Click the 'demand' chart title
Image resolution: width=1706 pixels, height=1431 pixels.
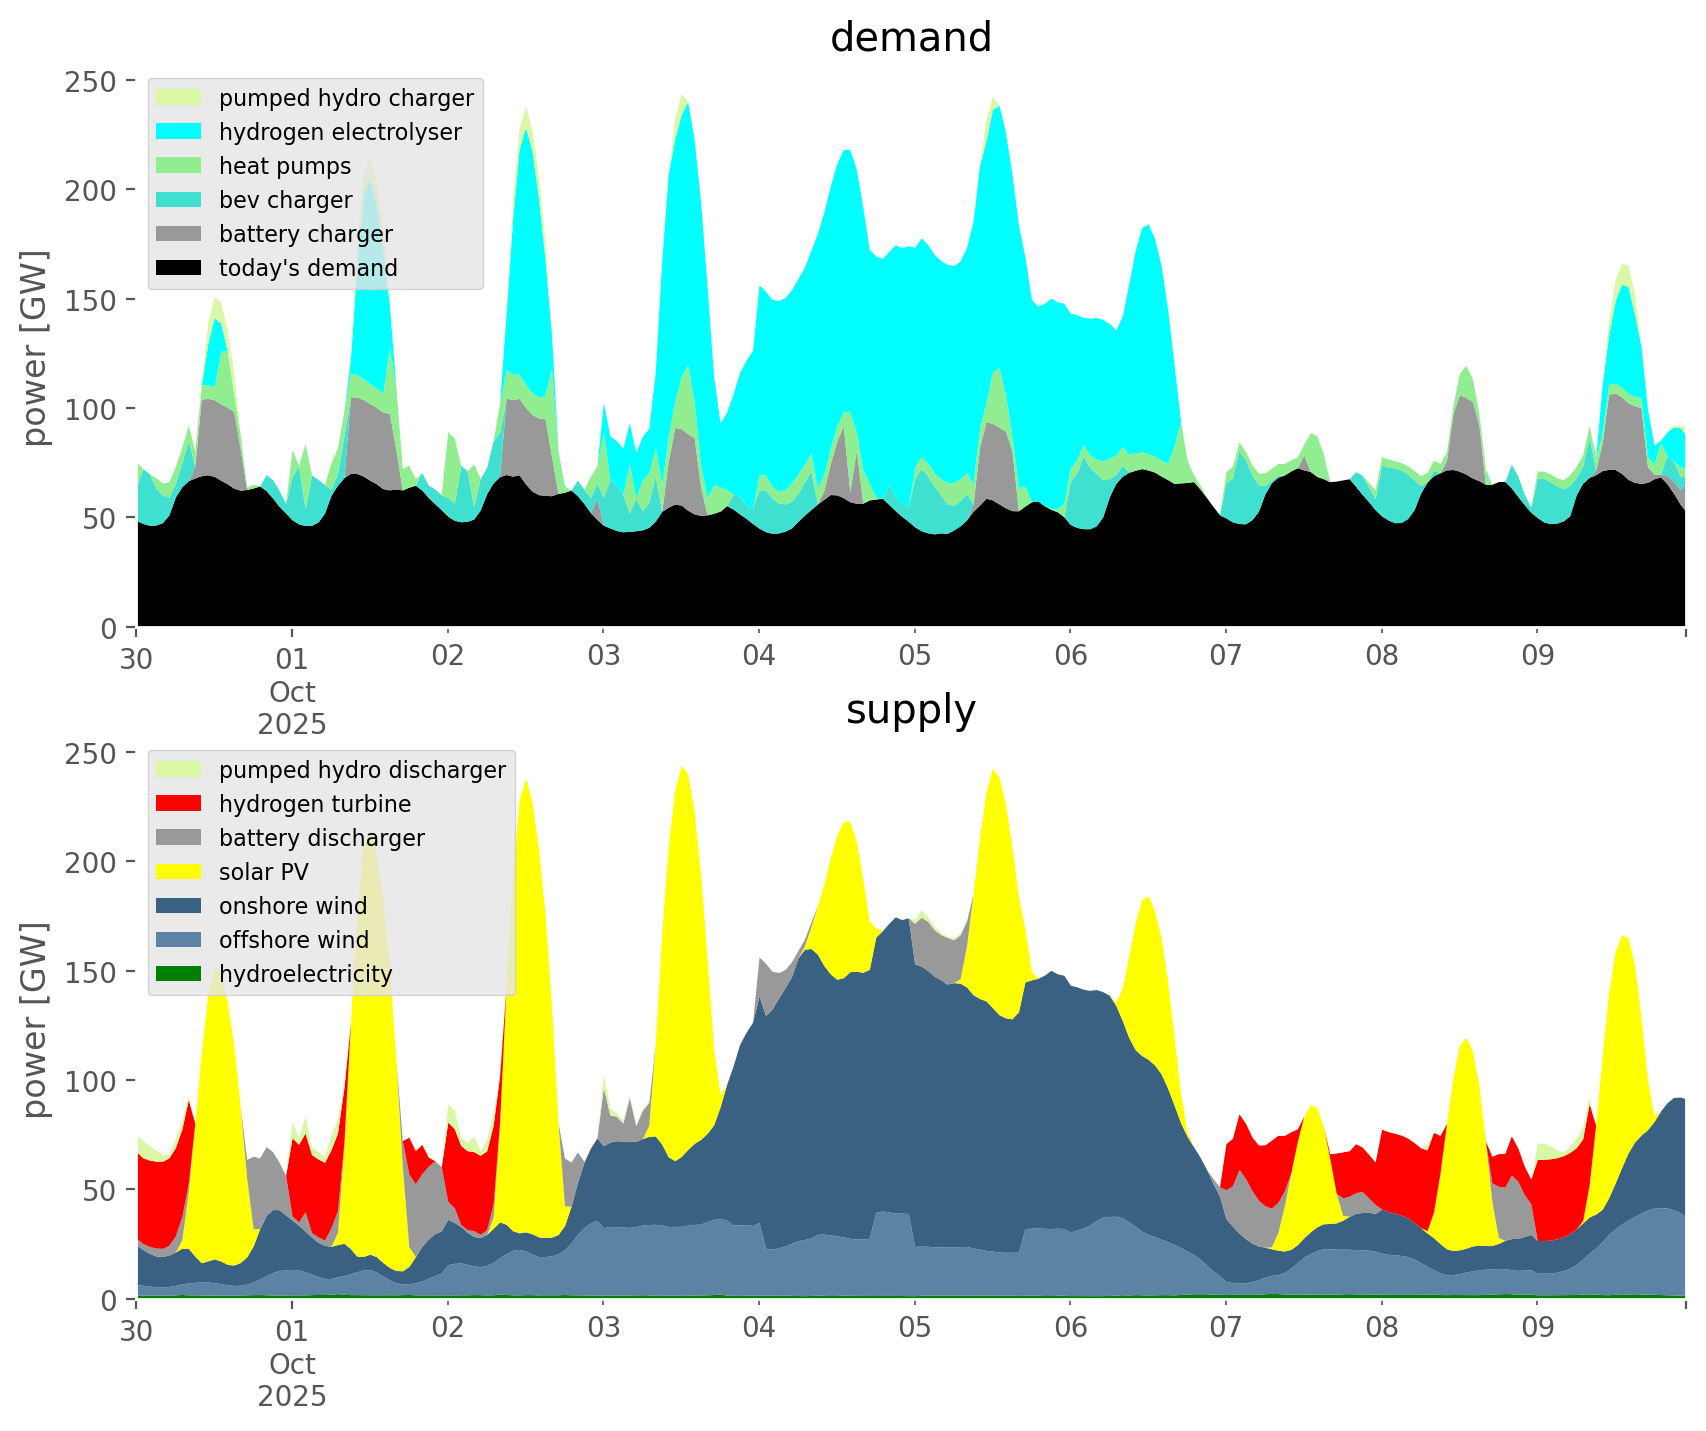pos(910,38)
